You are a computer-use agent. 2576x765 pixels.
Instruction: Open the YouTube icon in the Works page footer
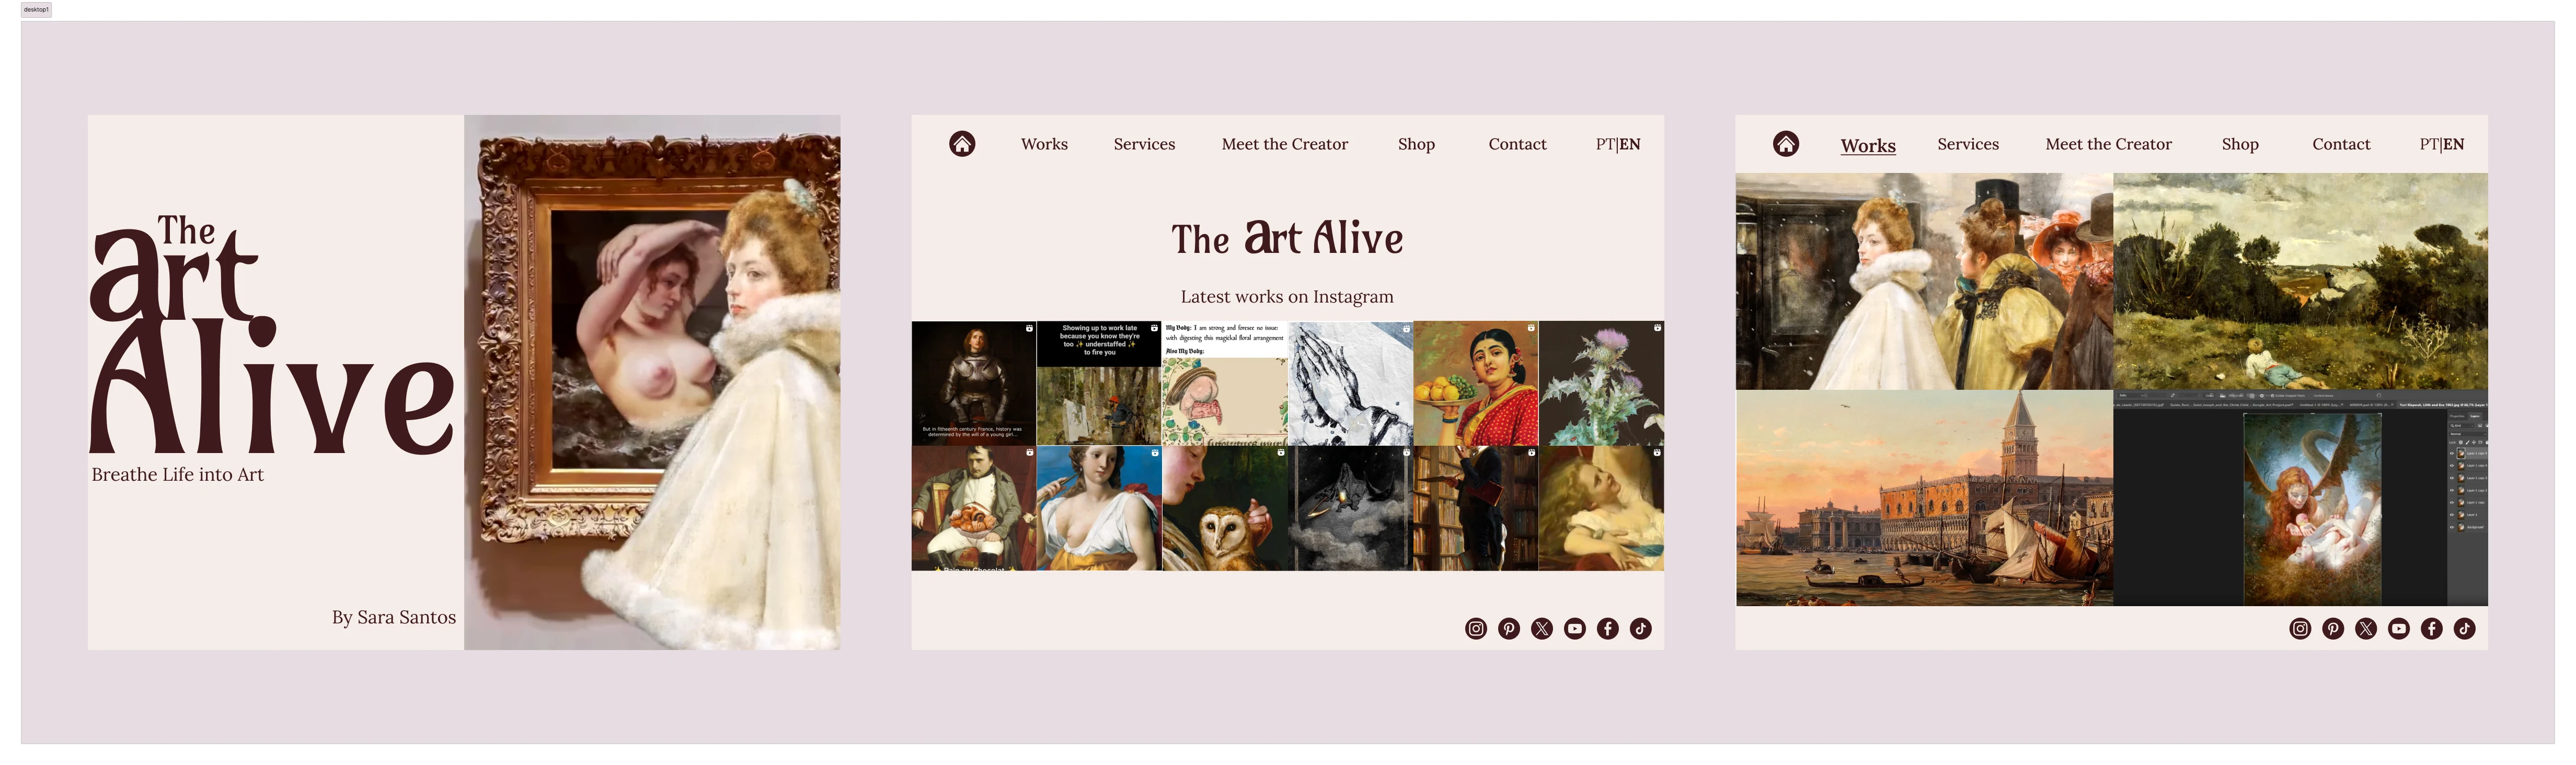point(2399,629)
